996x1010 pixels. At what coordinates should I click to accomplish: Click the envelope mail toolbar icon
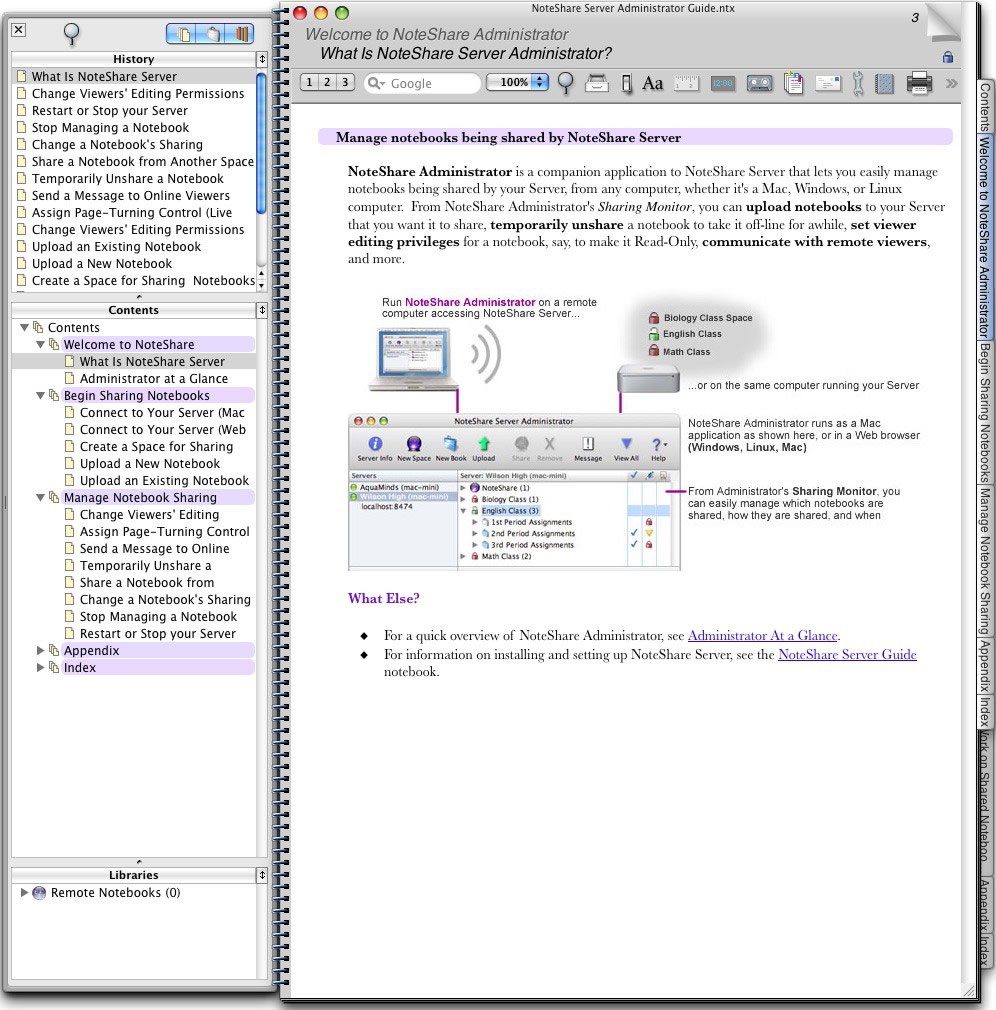pos(828,83)
